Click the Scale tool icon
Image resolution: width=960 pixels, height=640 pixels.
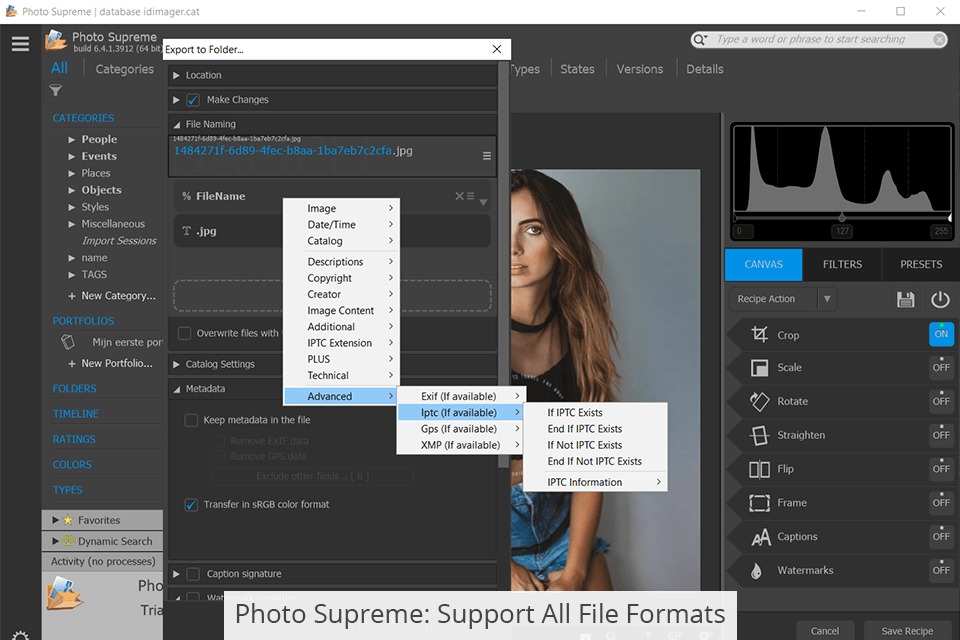pyautogui.click(x=759, y=367)
